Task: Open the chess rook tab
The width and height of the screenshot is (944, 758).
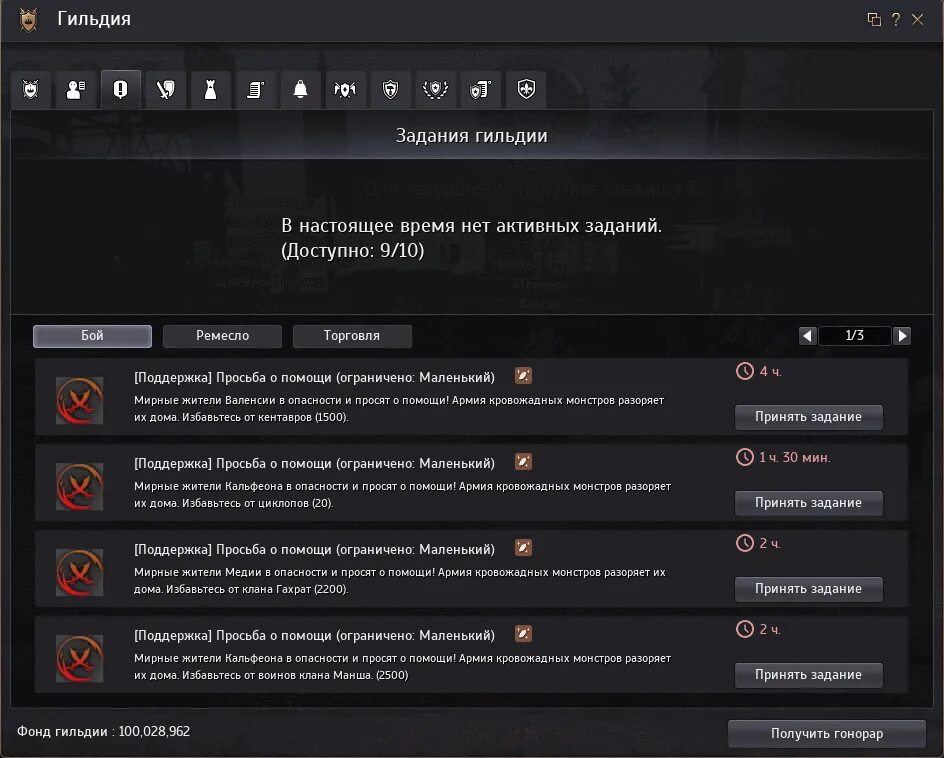Action: (x=211, y=90)
